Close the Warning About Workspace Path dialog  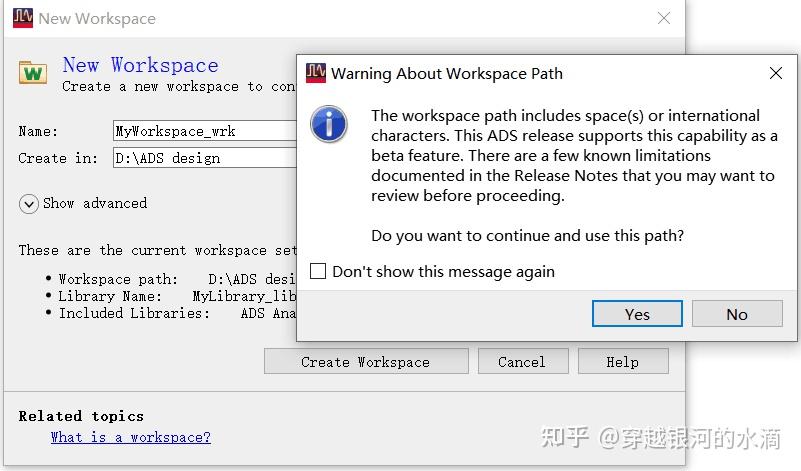click(x=775, y=73)
